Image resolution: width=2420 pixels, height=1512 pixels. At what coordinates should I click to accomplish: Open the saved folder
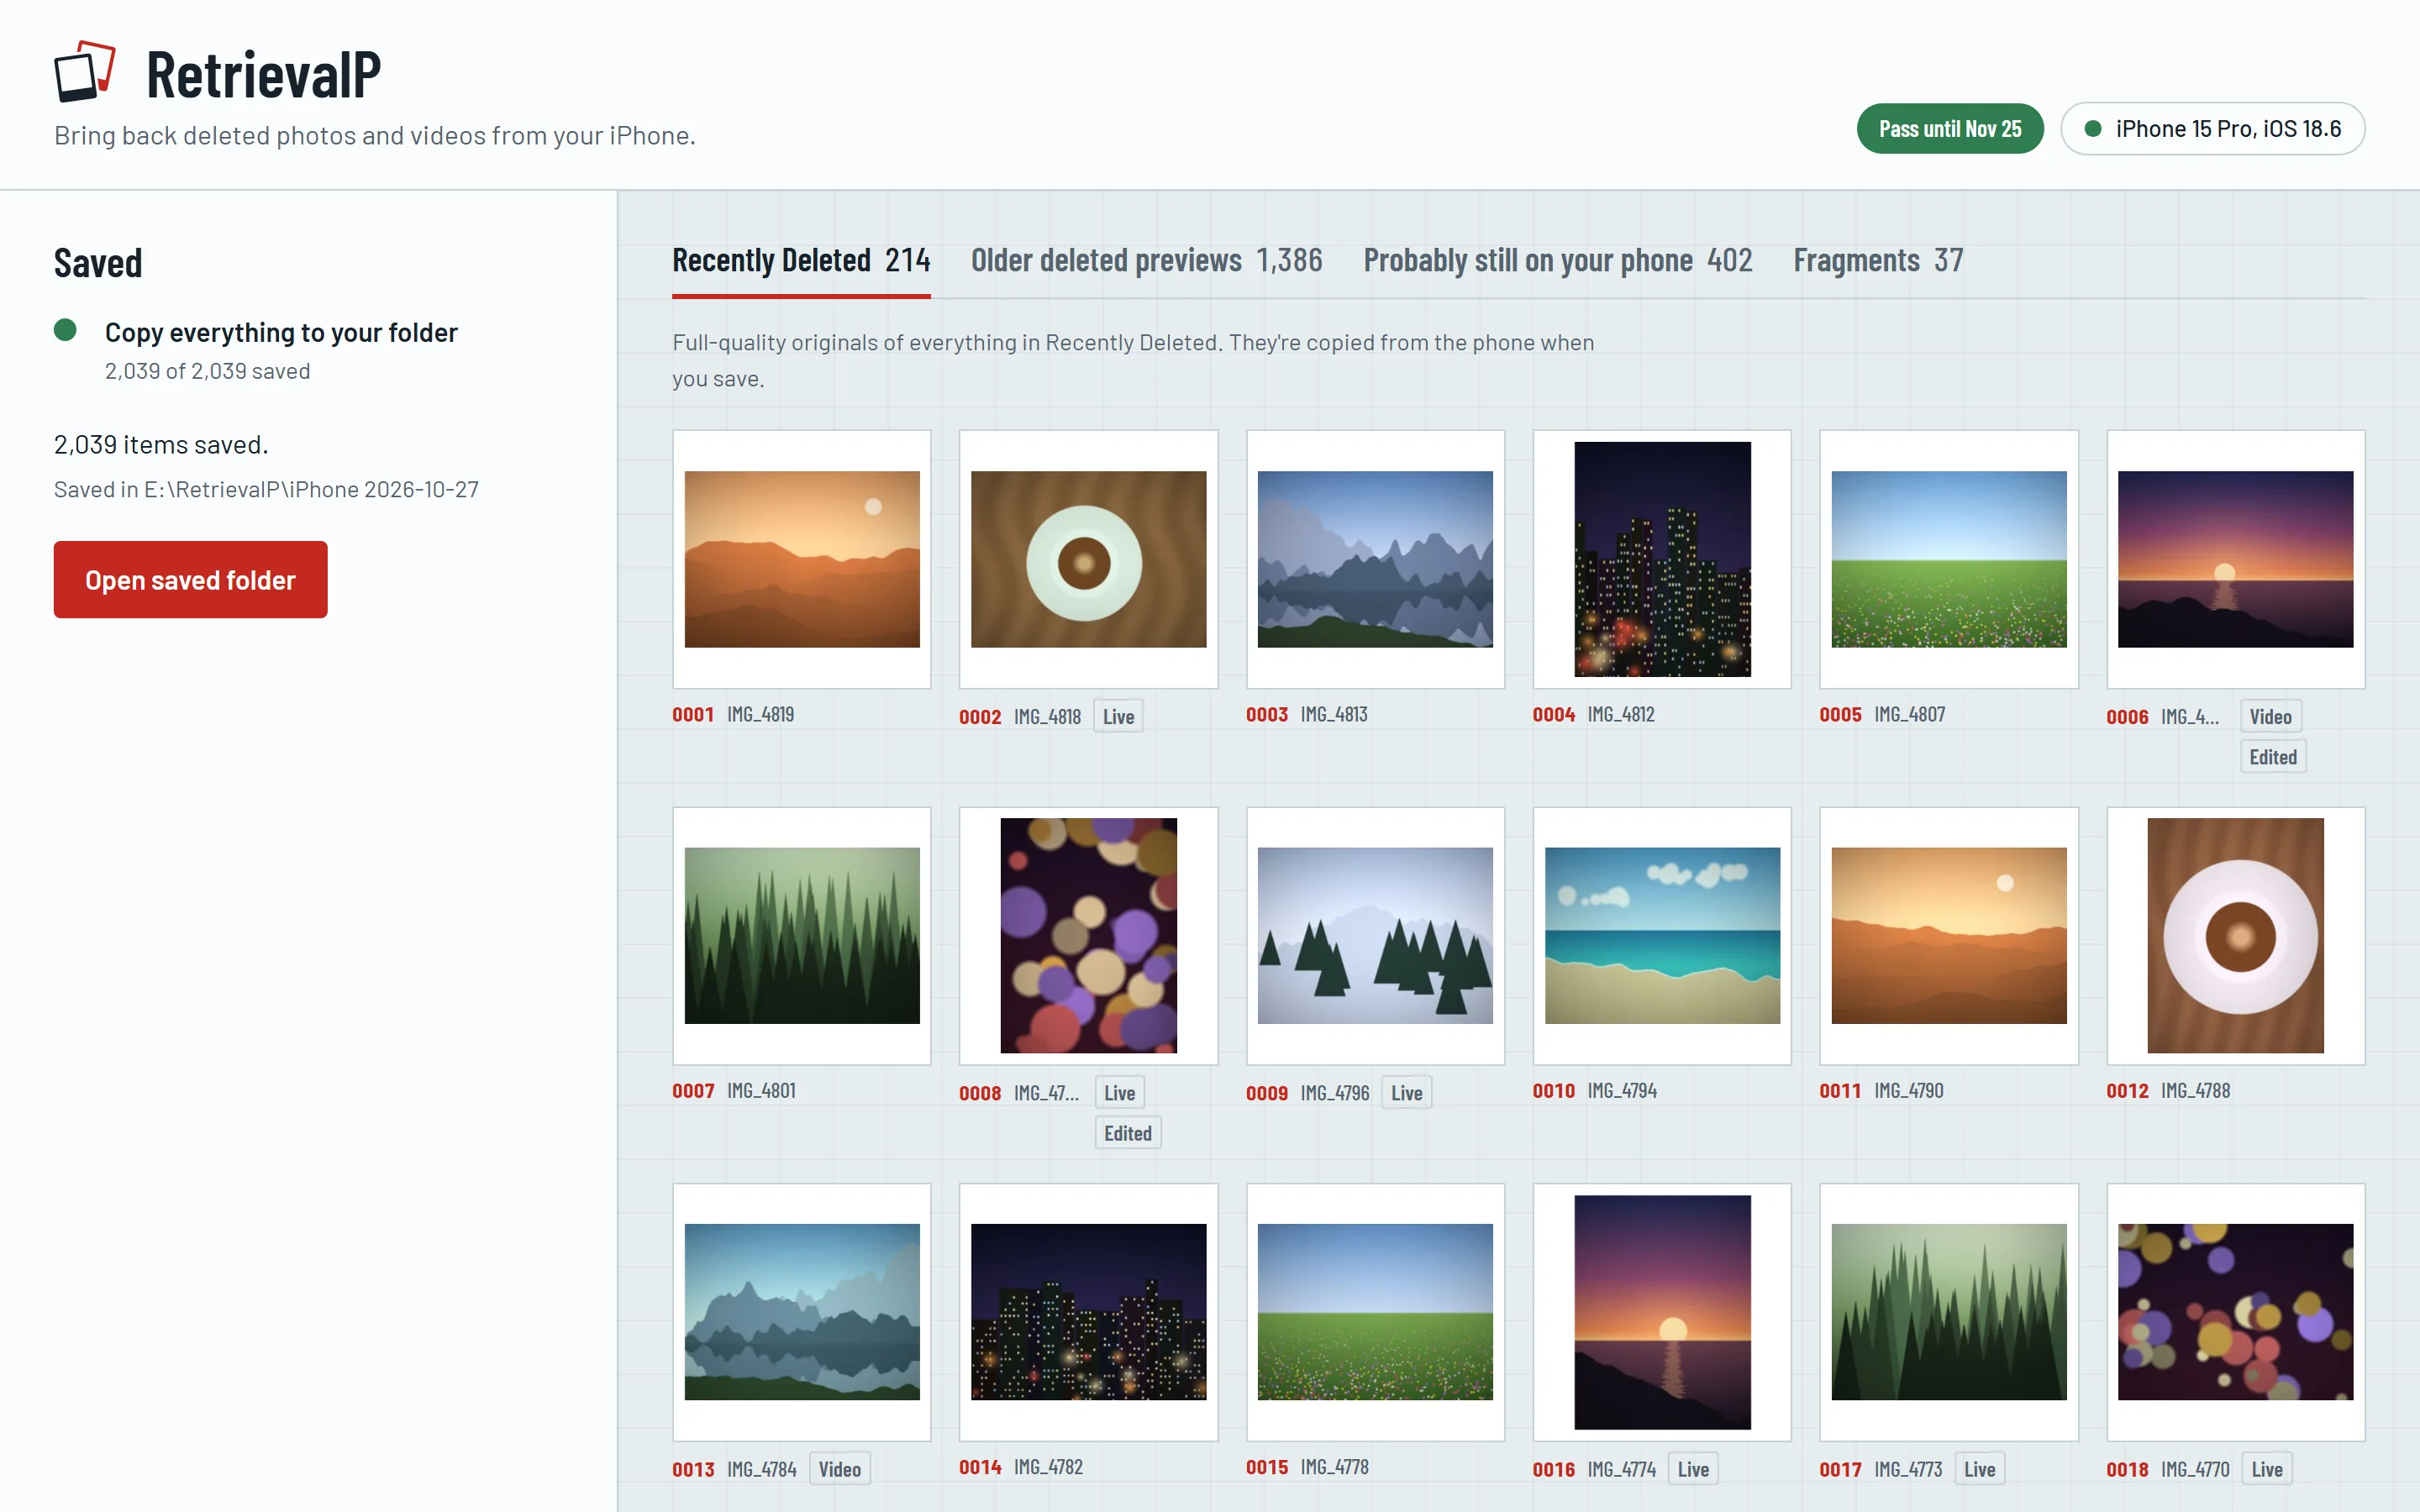(x=190, y=580)
